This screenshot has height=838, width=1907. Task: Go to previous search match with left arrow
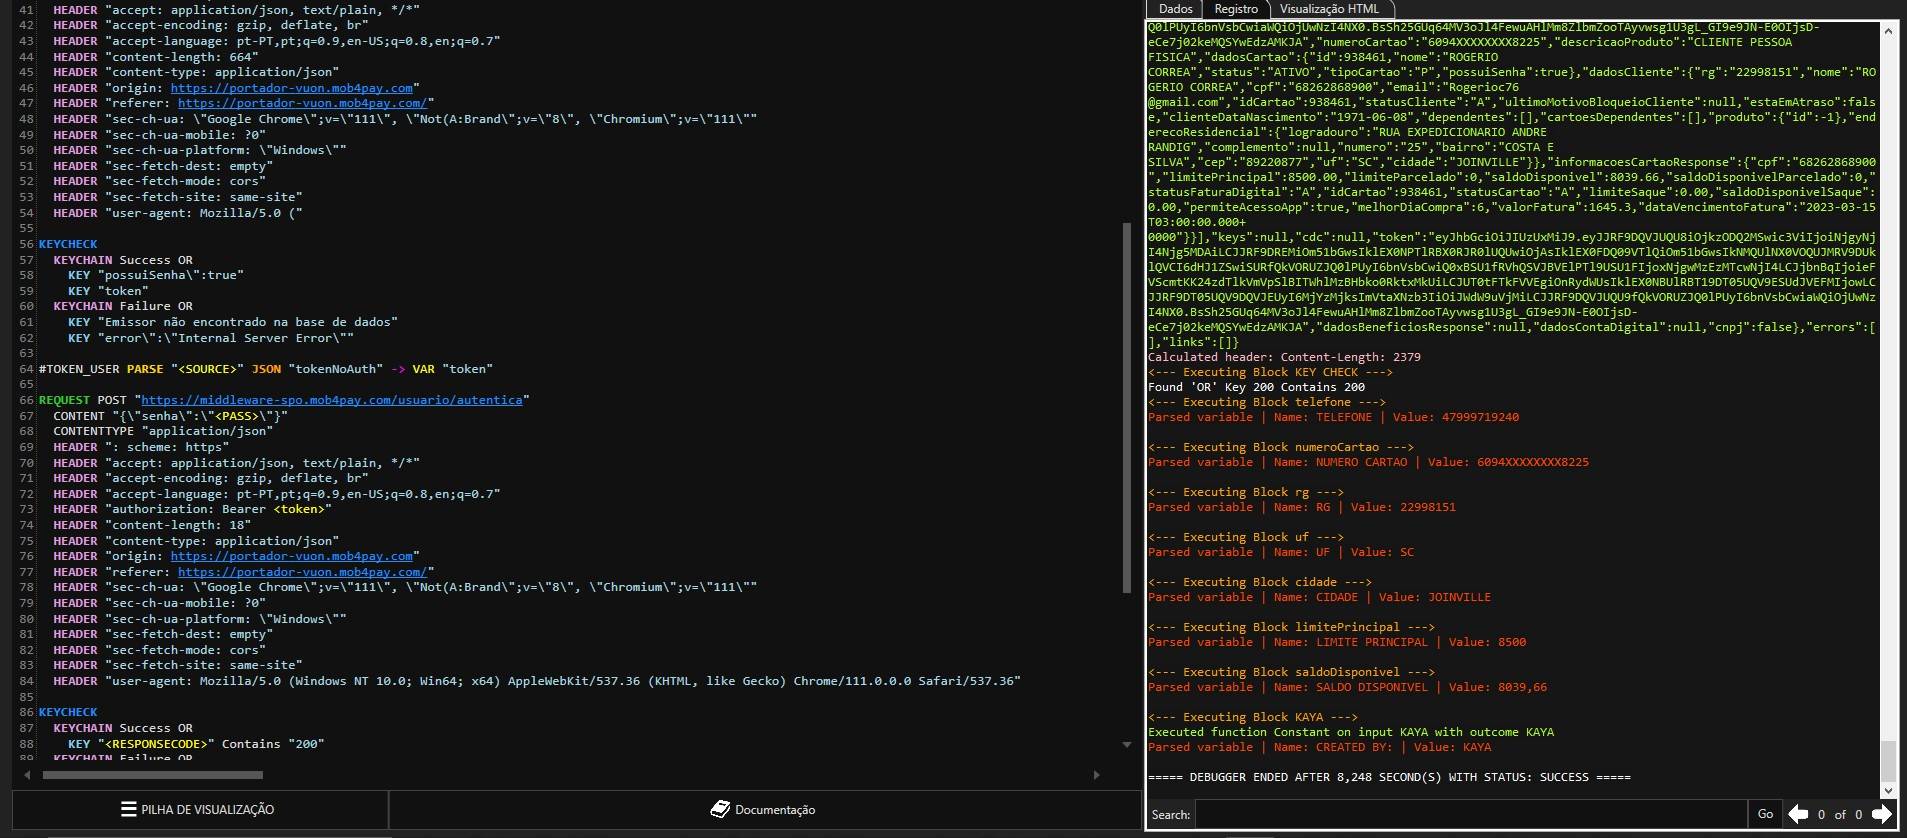pyautogui.click(x=1798, y=814)
